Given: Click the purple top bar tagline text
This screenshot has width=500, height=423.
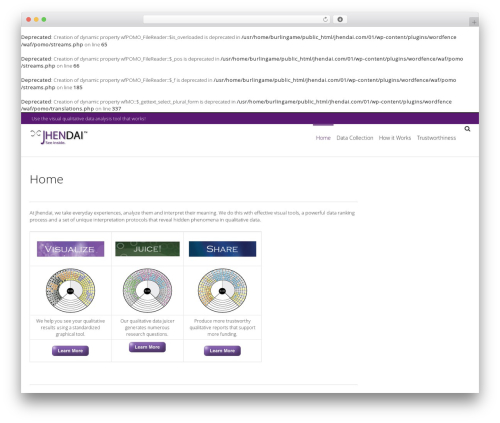Looking at the screenshot, I should tap(89, 119).
